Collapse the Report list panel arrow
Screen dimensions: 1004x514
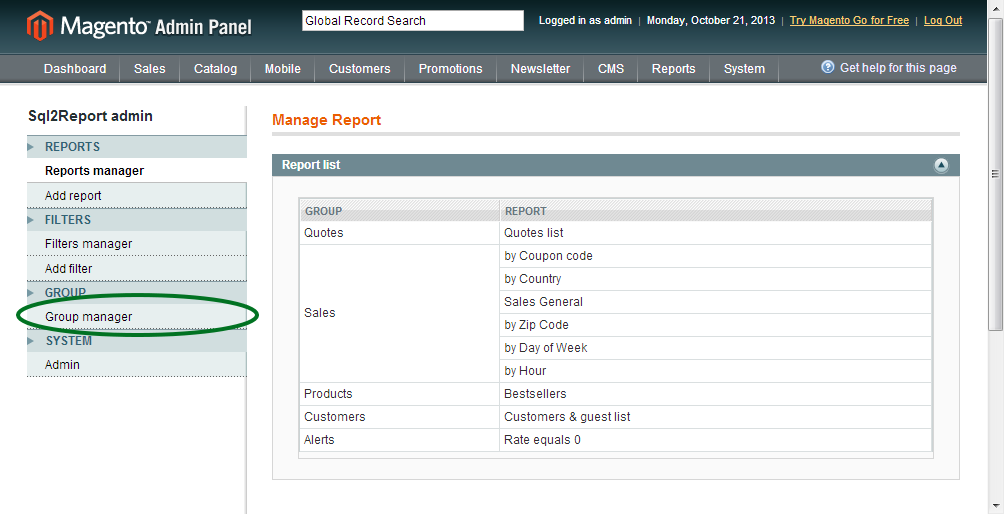coord(941,165)
